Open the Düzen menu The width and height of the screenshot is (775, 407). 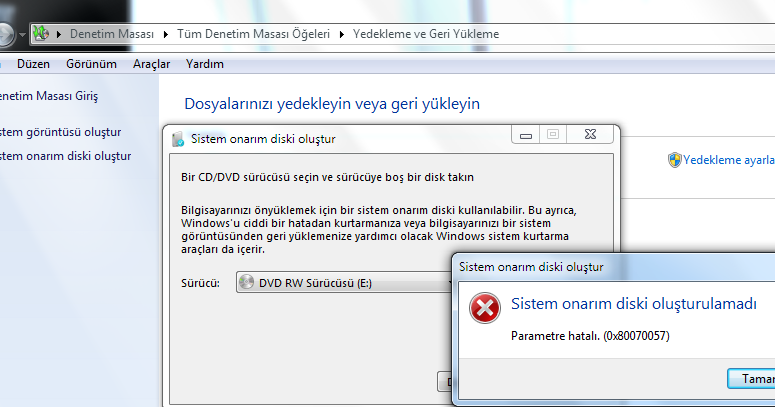click(x=33, y=64)
